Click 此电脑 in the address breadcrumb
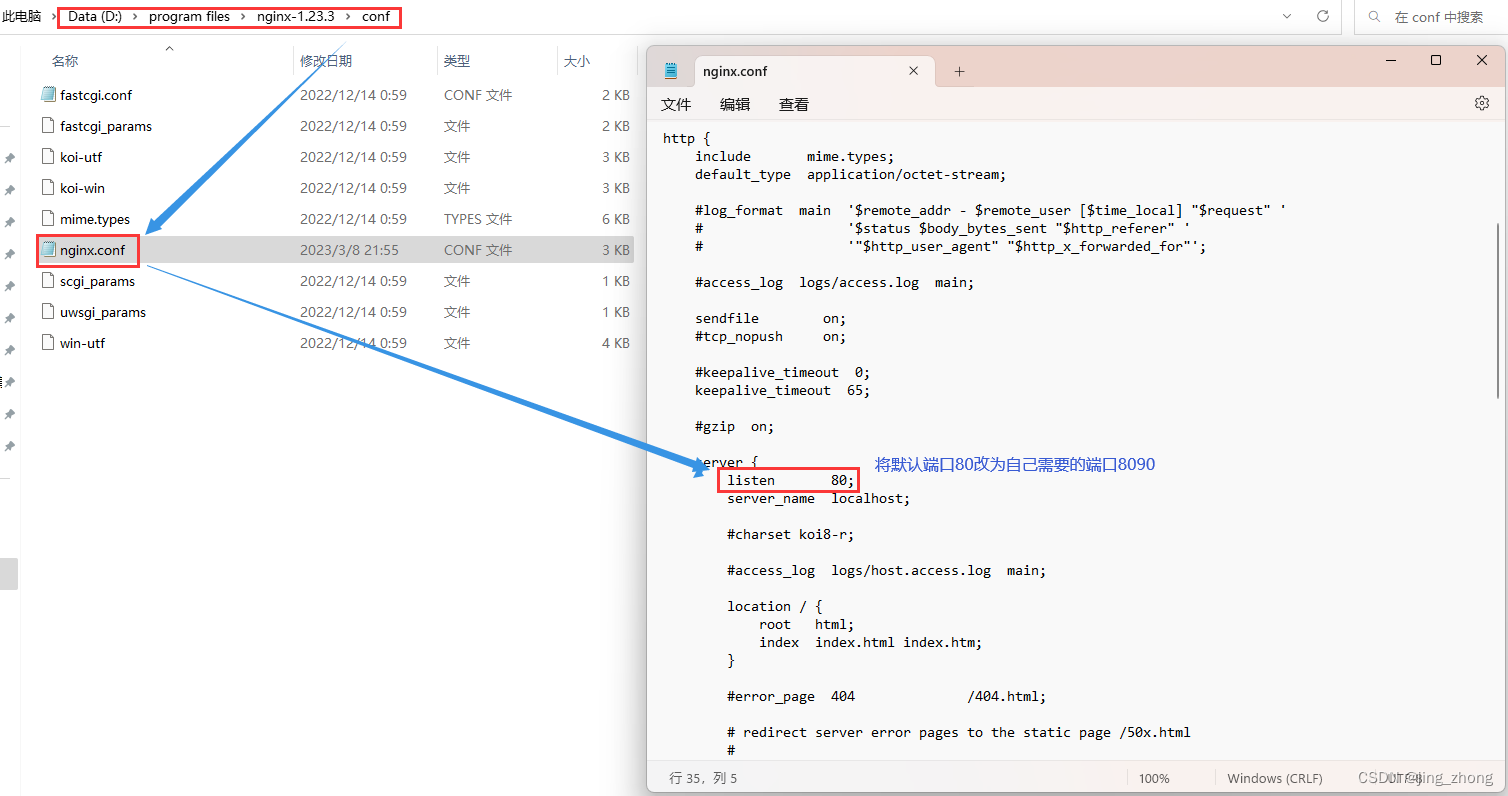1508x796 pixels. coord(22,17)
